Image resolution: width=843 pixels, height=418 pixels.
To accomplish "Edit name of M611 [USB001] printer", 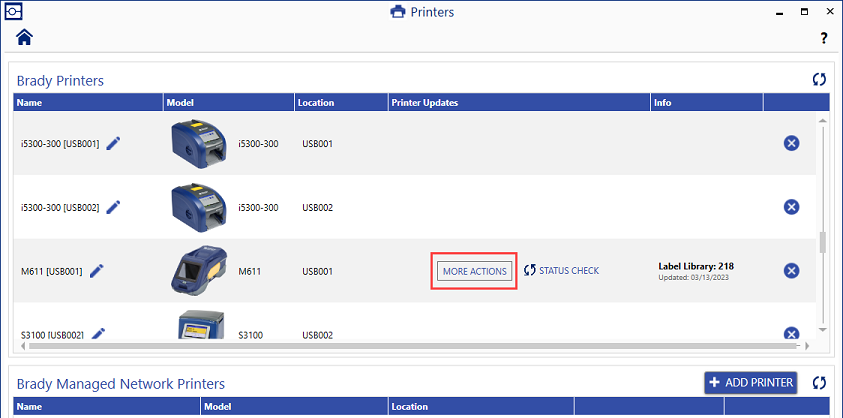I will [97, 271].
